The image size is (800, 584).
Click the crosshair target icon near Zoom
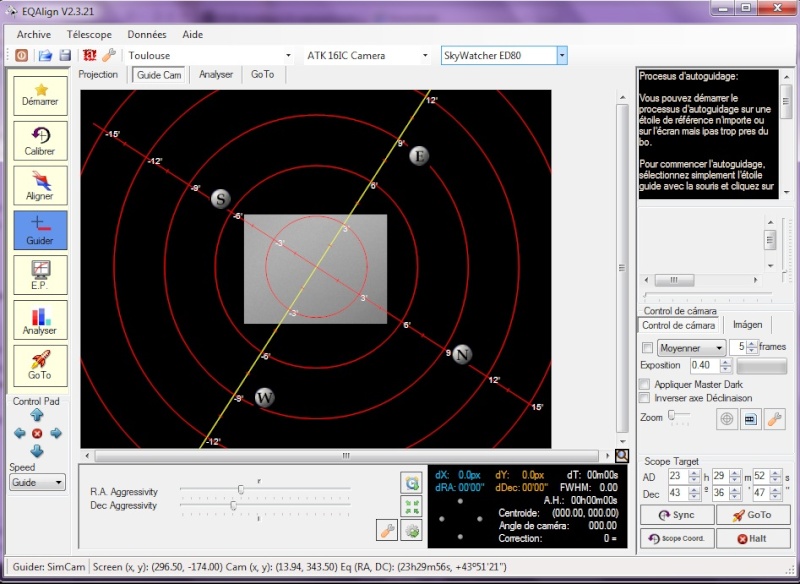727,419
